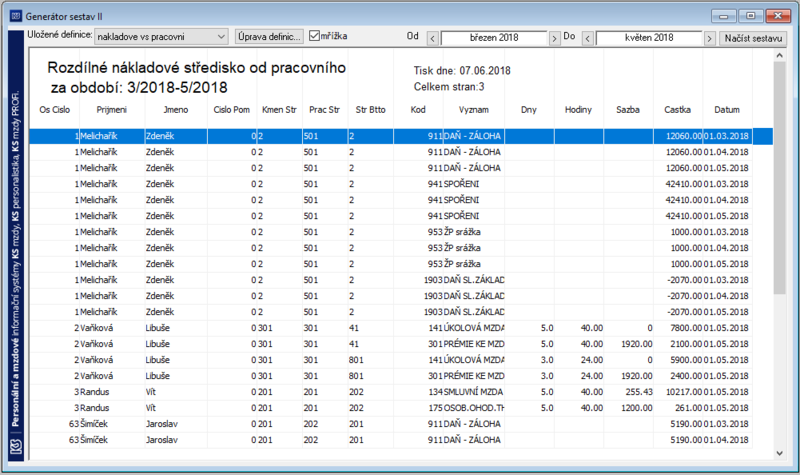Click the Os Cislo column header
Viewport: 800px width, 475px height.
click(55, 110)
